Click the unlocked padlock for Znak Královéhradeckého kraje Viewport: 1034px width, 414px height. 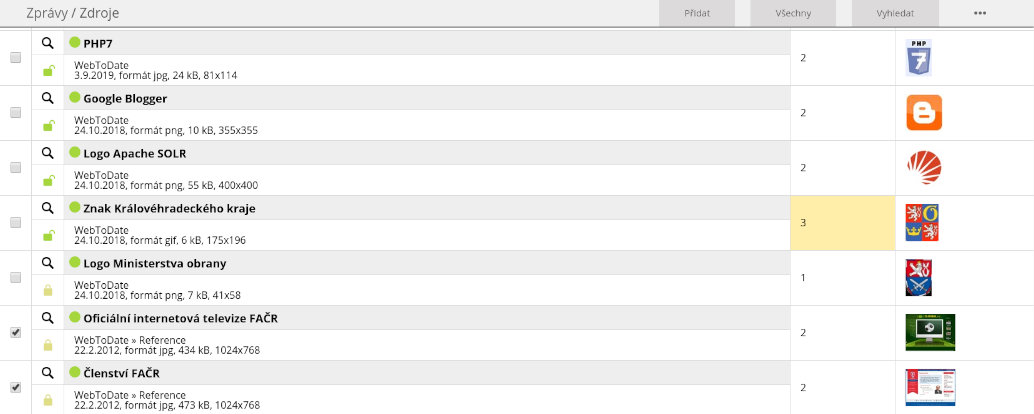(x=47, y=236)
